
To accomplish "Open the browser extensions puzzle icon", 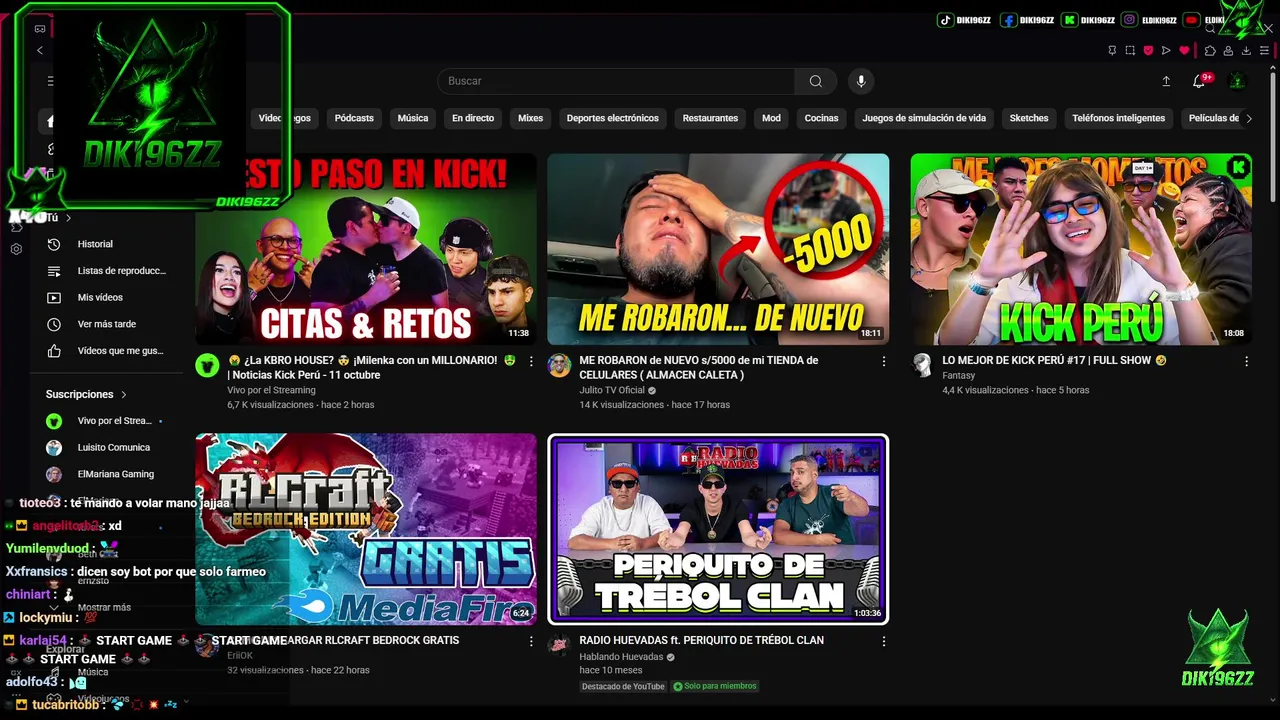I will point(1210,50).
